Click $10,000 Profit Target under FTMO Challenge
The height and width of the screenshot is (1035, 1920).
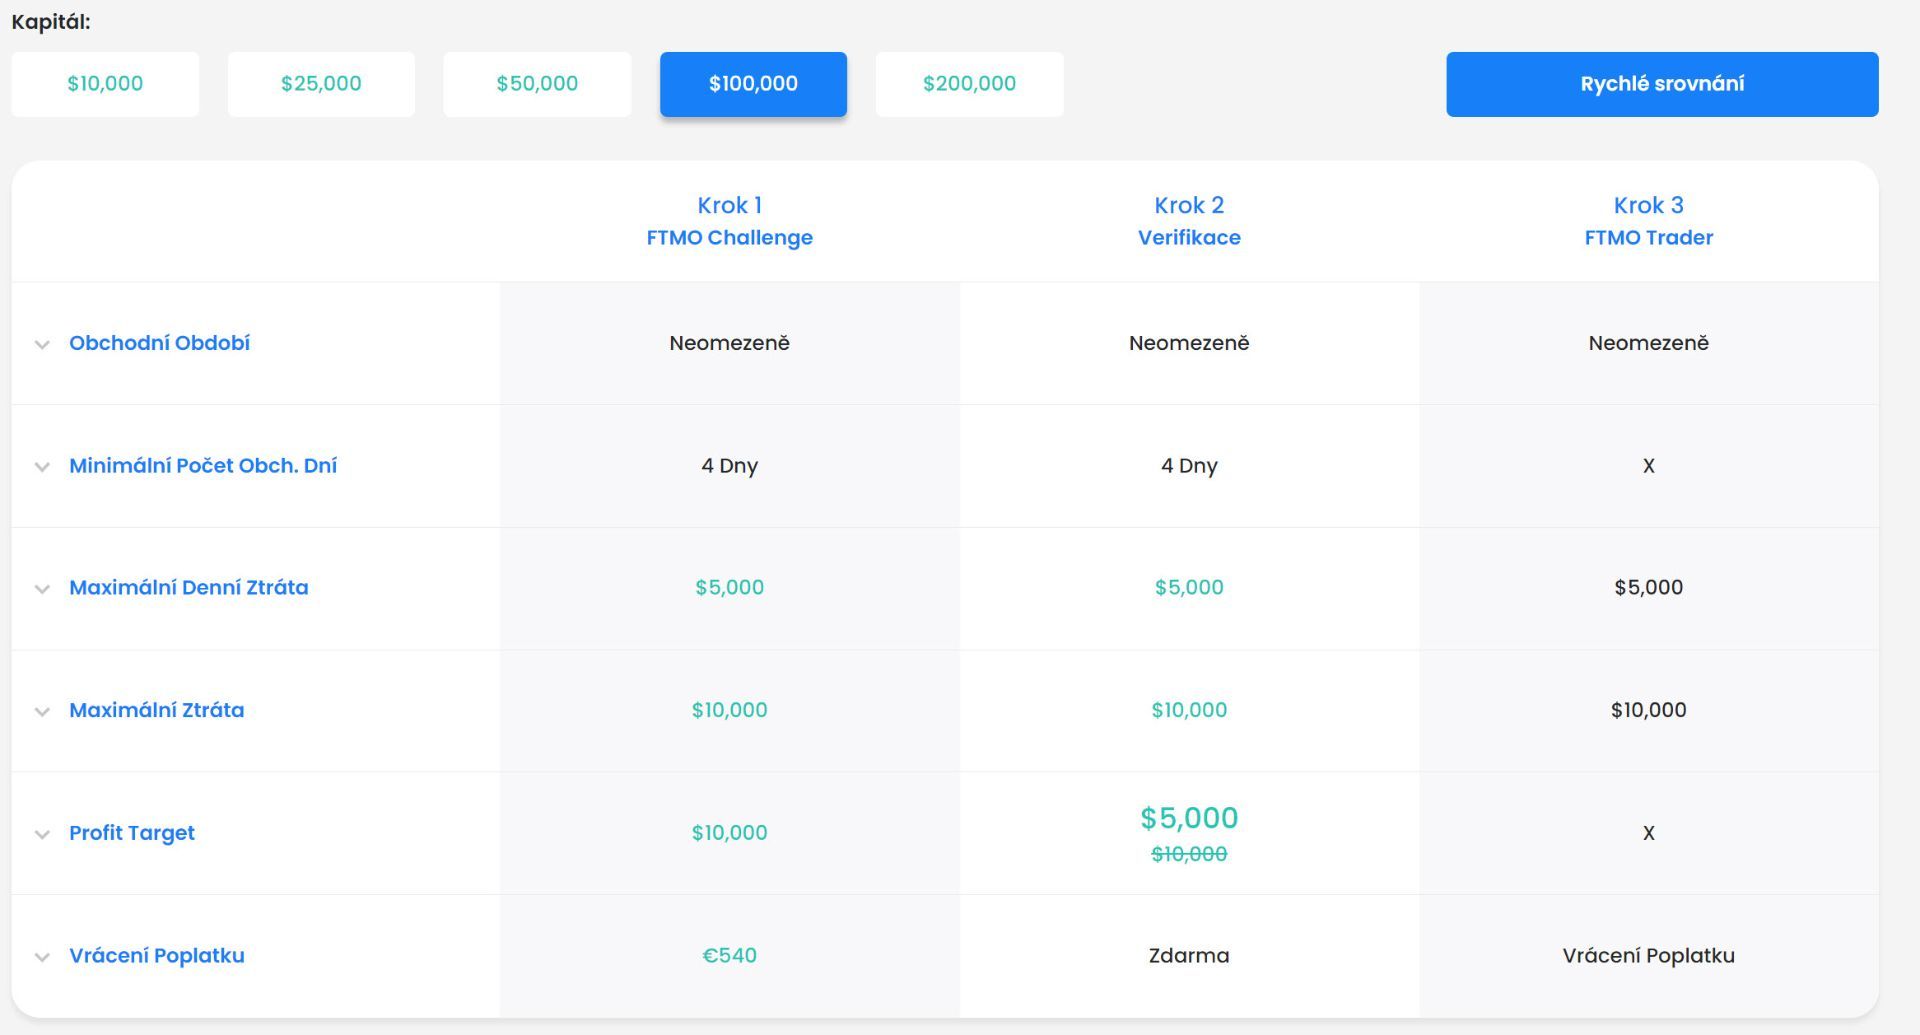tap(730, 833)
